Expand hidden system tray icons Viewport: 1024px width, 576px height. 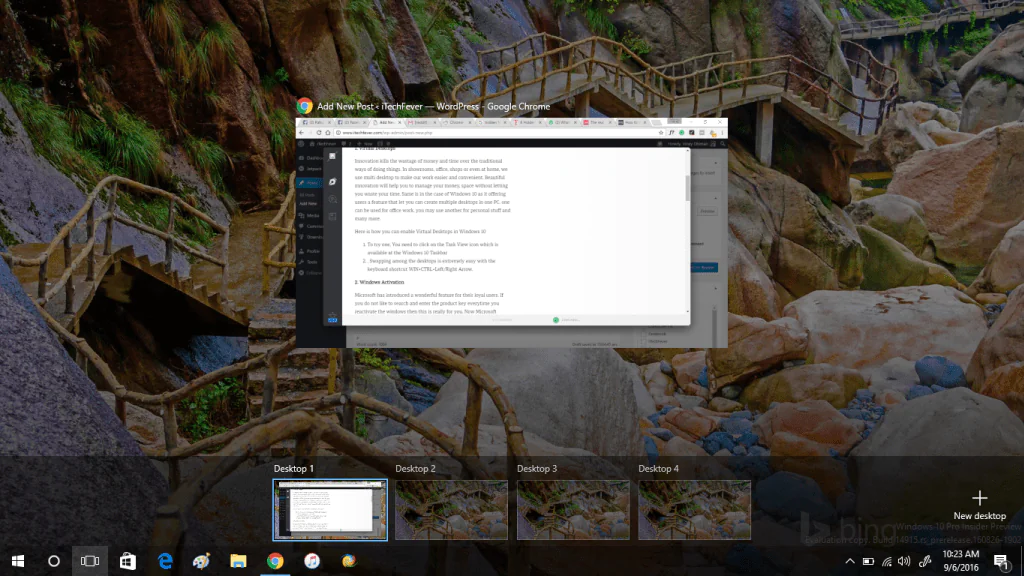pos(850,561)
